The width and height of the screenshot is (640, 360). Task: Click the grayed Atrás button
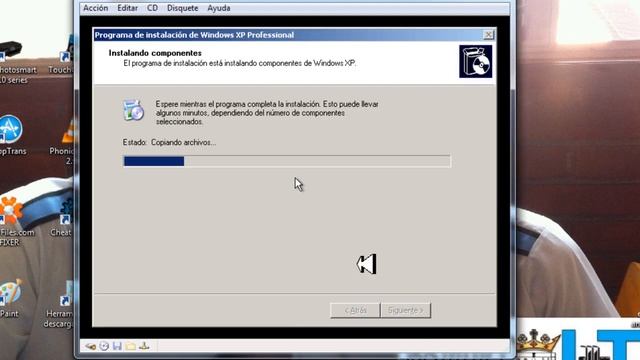pyautogui.click(x=355, y=311)
